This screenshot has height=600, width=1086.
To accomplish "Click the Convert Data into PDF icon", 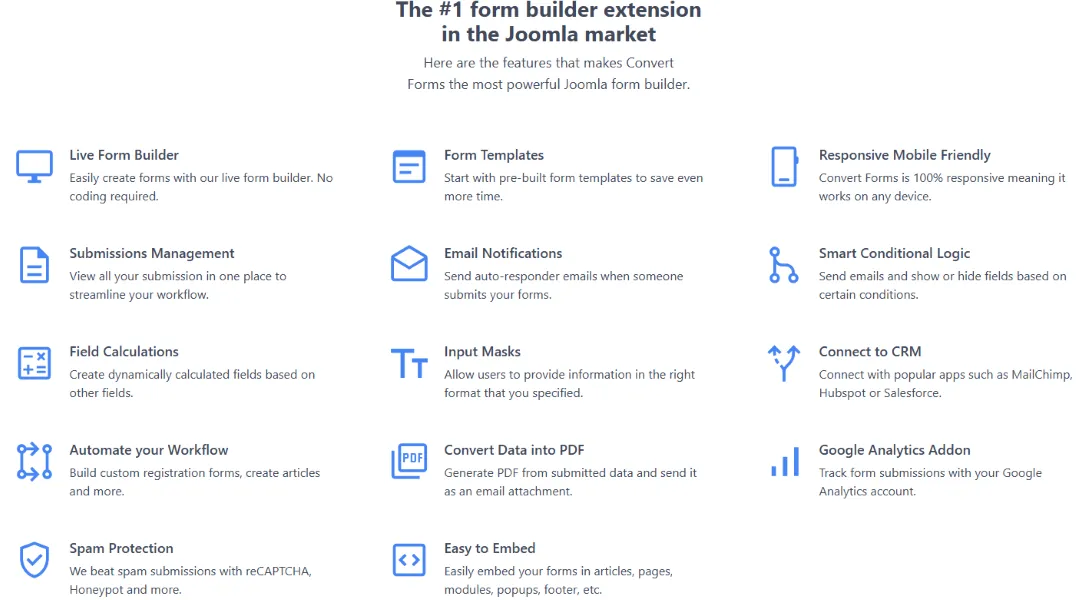I will click(x=409, y=461).
